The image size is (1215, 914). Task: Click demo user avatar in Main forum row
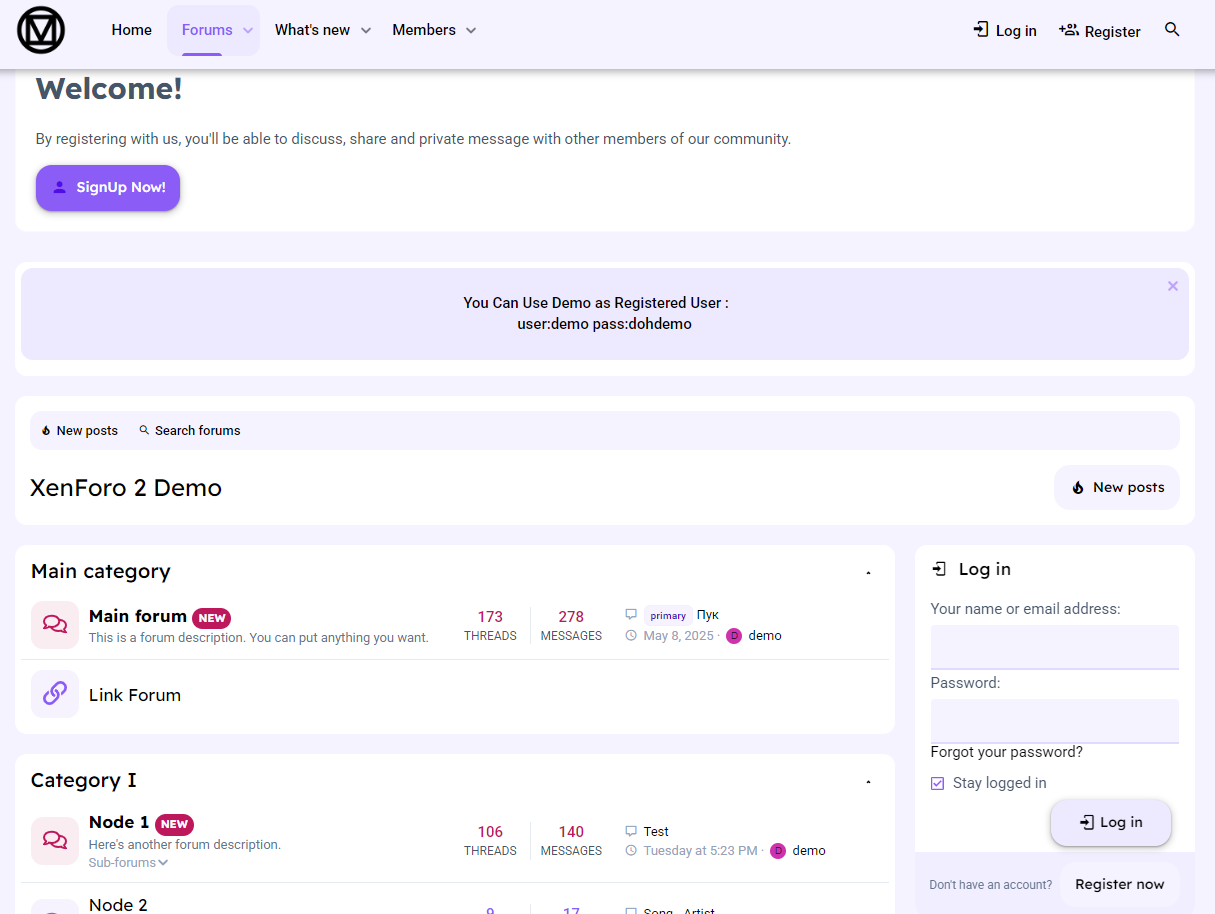click(734, 636)
